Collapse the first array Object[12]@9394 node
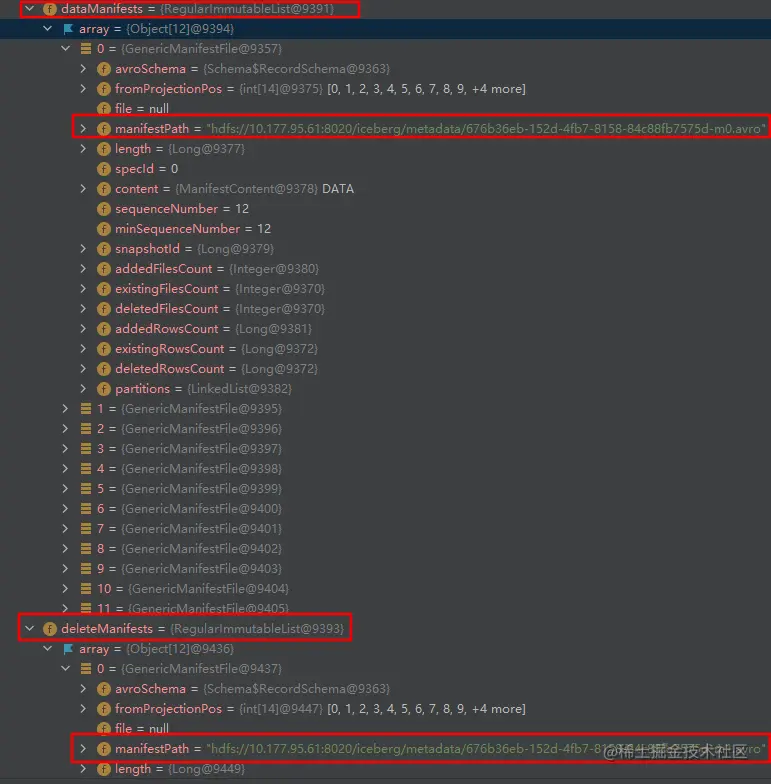771x784 pixels. [x=48, y=28]
